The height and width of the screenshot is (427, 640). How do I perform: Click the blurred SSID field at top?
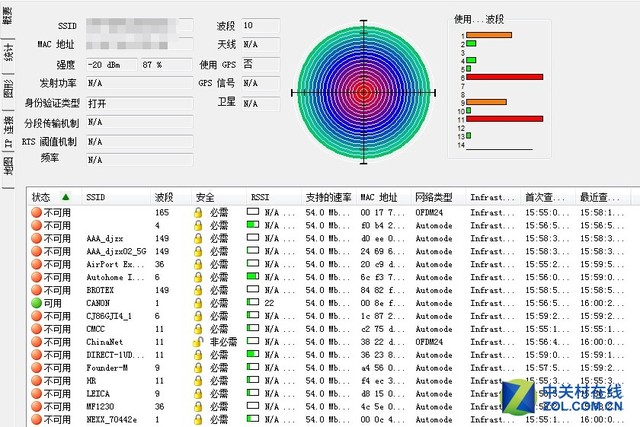[140, 25]
